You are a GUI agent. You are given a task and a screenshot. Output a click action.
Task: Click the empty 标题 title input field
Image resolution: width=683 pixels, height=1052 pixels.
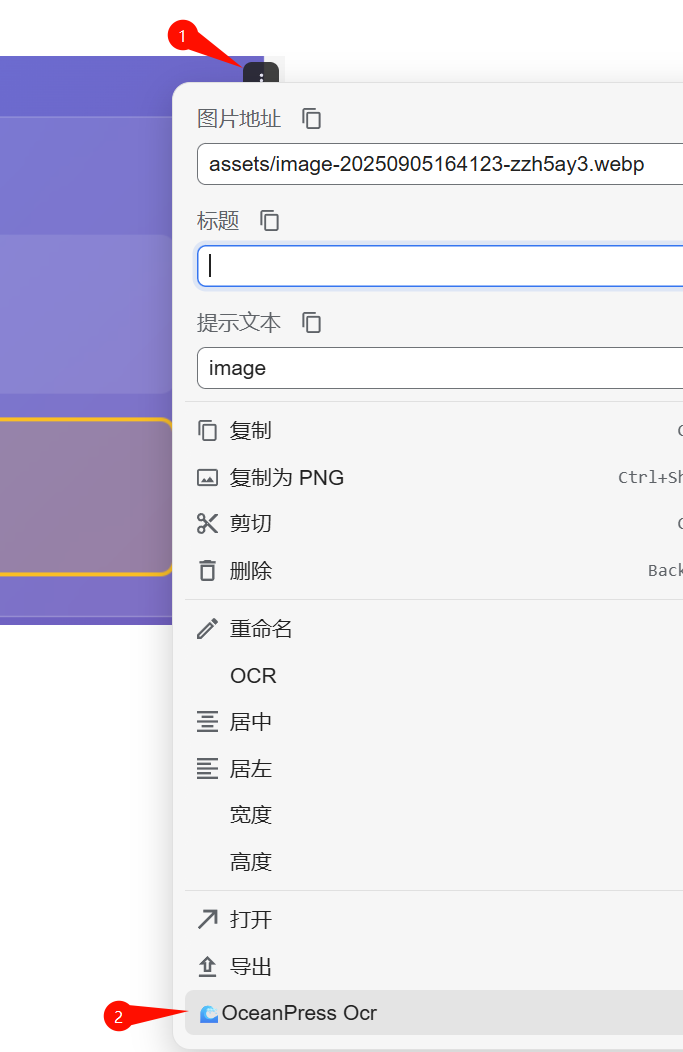click(430, 265)
